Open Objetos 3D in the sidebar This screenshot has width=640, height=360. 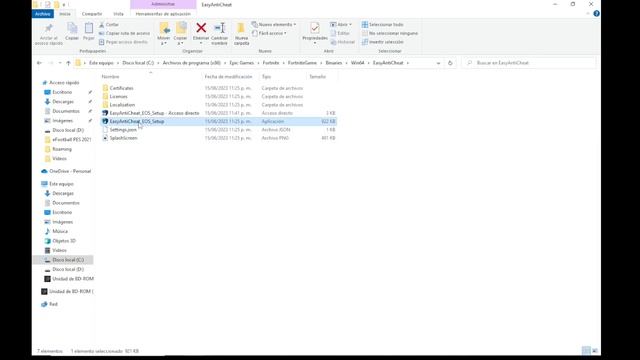[x=64, y=241]
